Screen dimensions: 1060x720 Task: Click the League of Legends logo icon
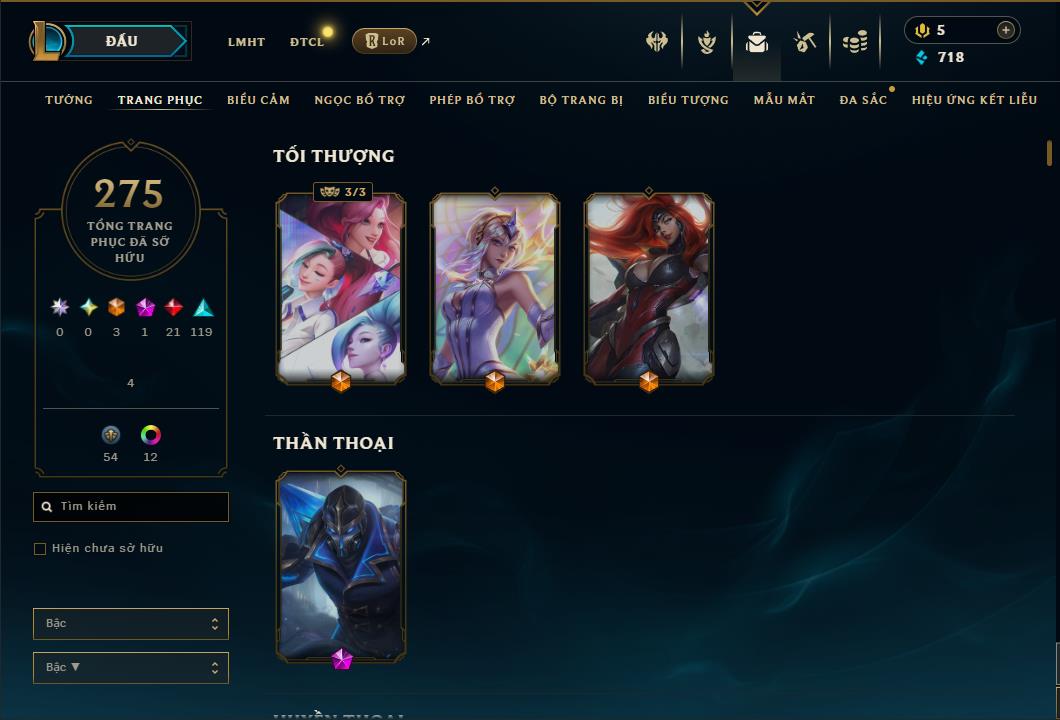(x=45, y=41)
